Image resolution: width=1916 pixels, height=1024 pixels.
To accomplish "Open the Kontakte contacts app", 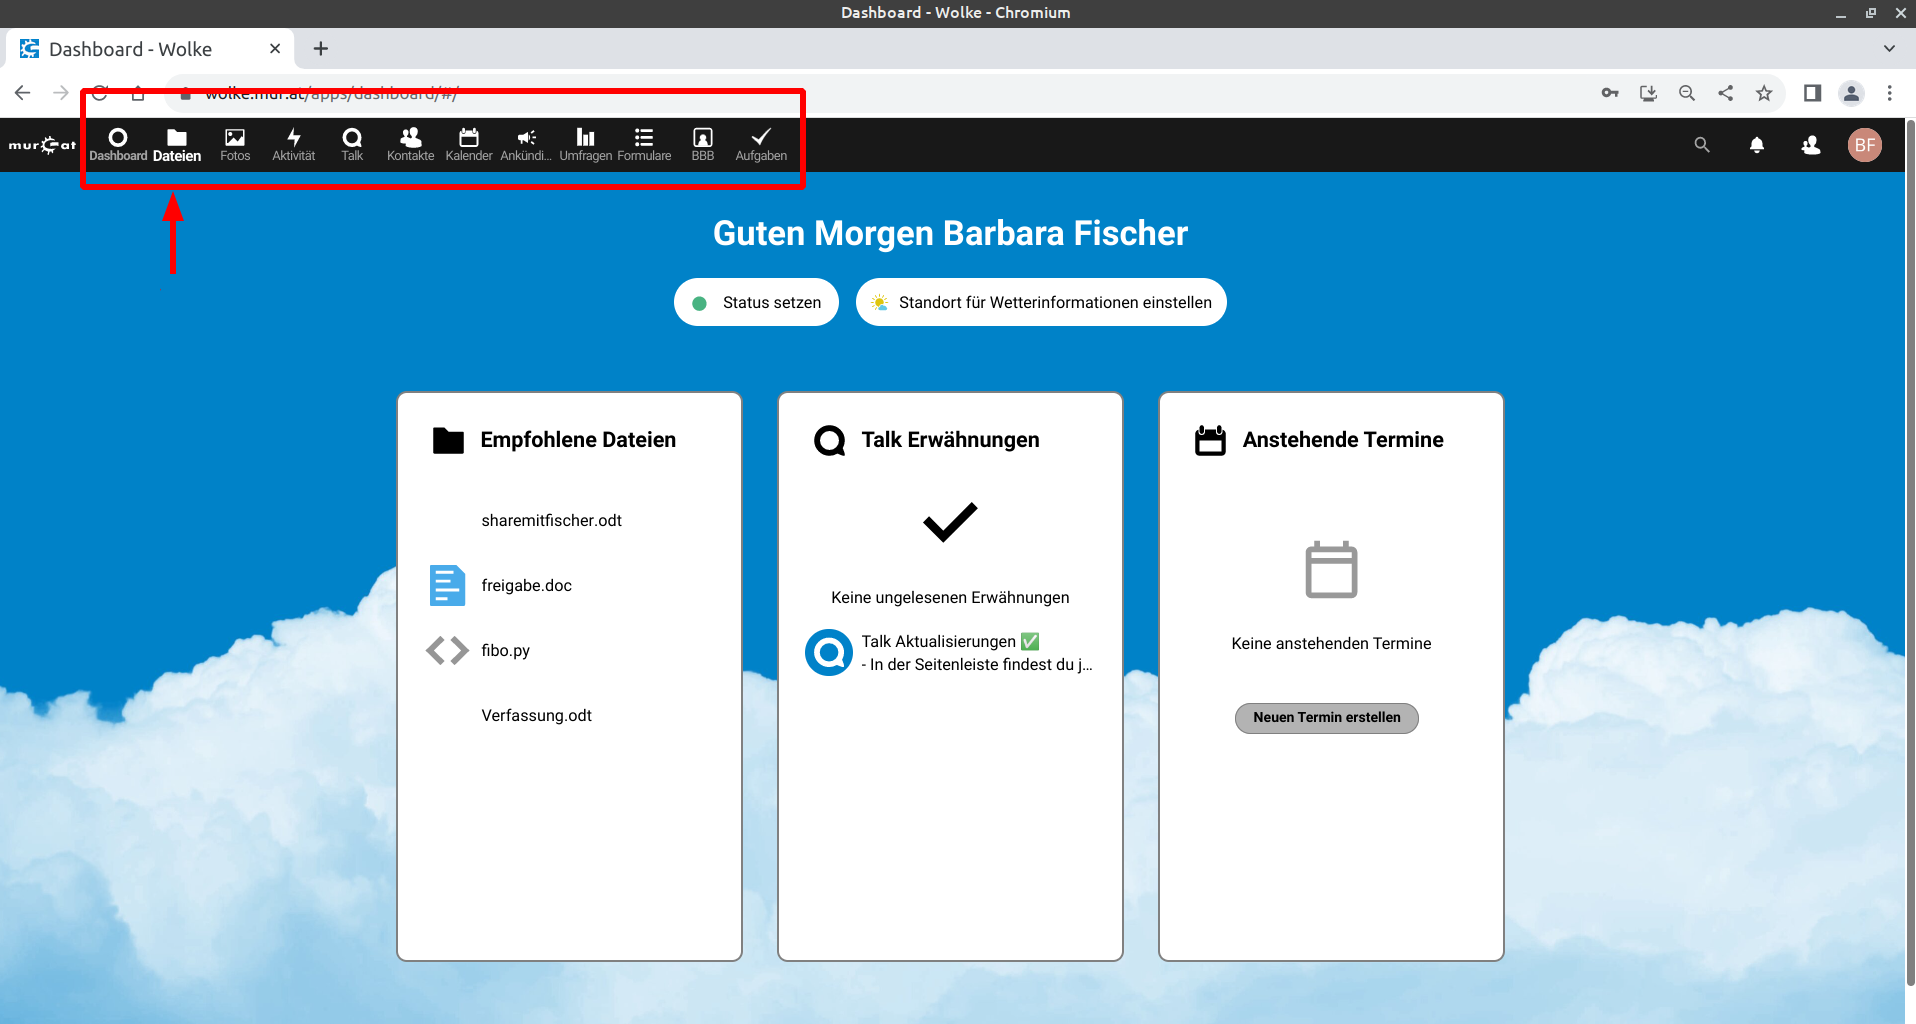I will coord(410,144).
